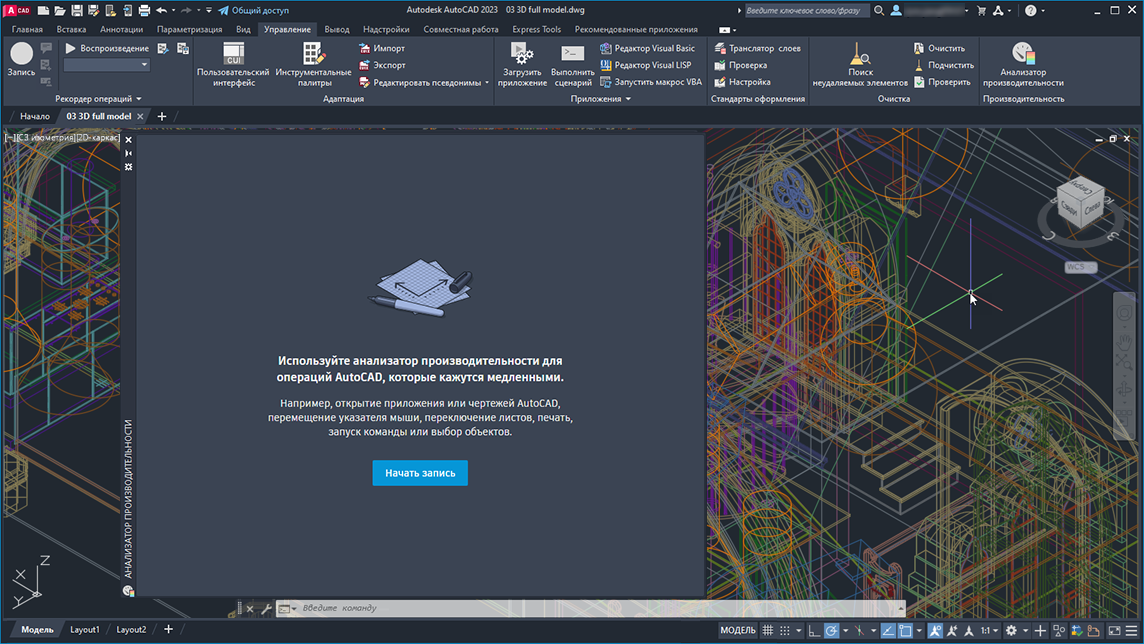Image resolution: width=1144 pixels, height=644 pixels.
Task: Click the Open file icon in quick access toolbar
Action: 60,10
